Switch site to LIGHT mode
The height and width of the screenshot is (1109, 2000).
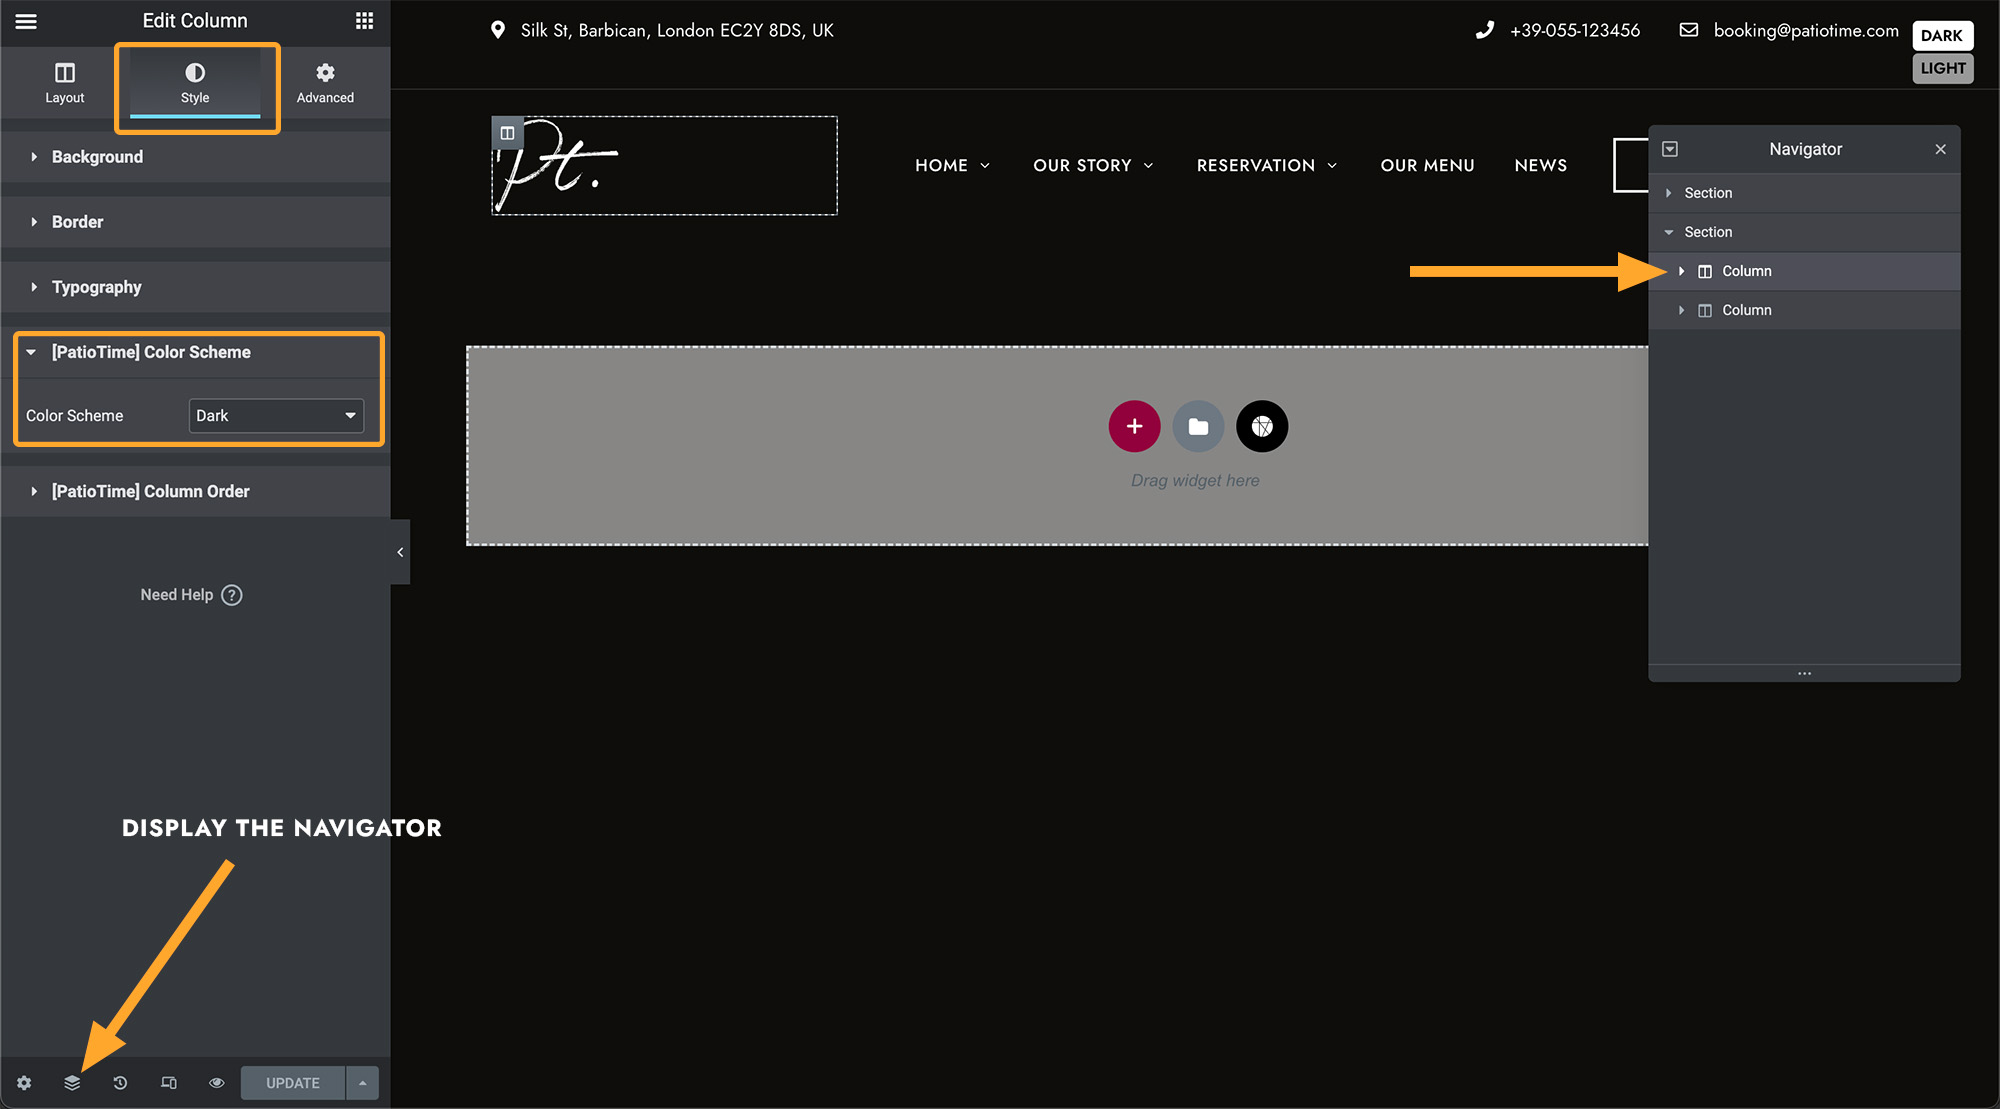(x=1942, y=68)
